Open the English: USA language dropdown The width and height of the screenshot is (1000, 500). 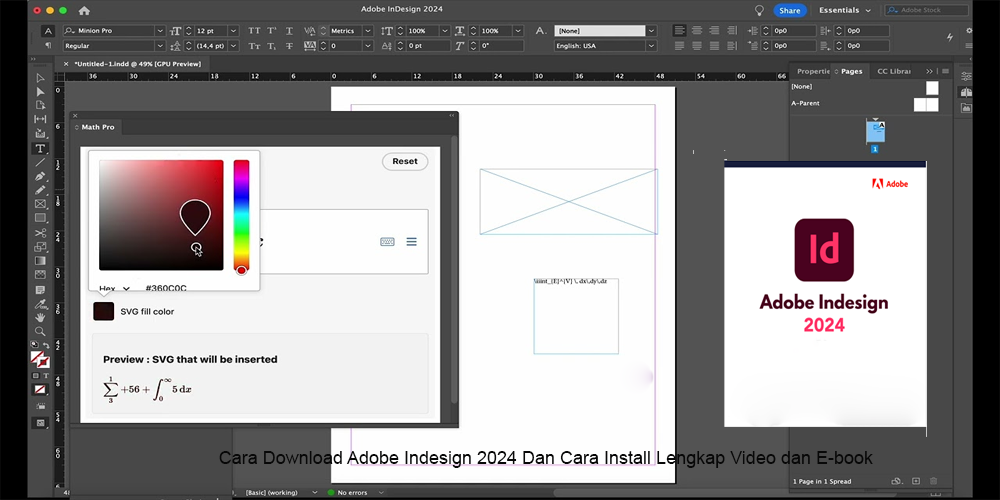(x=651, y=46)
